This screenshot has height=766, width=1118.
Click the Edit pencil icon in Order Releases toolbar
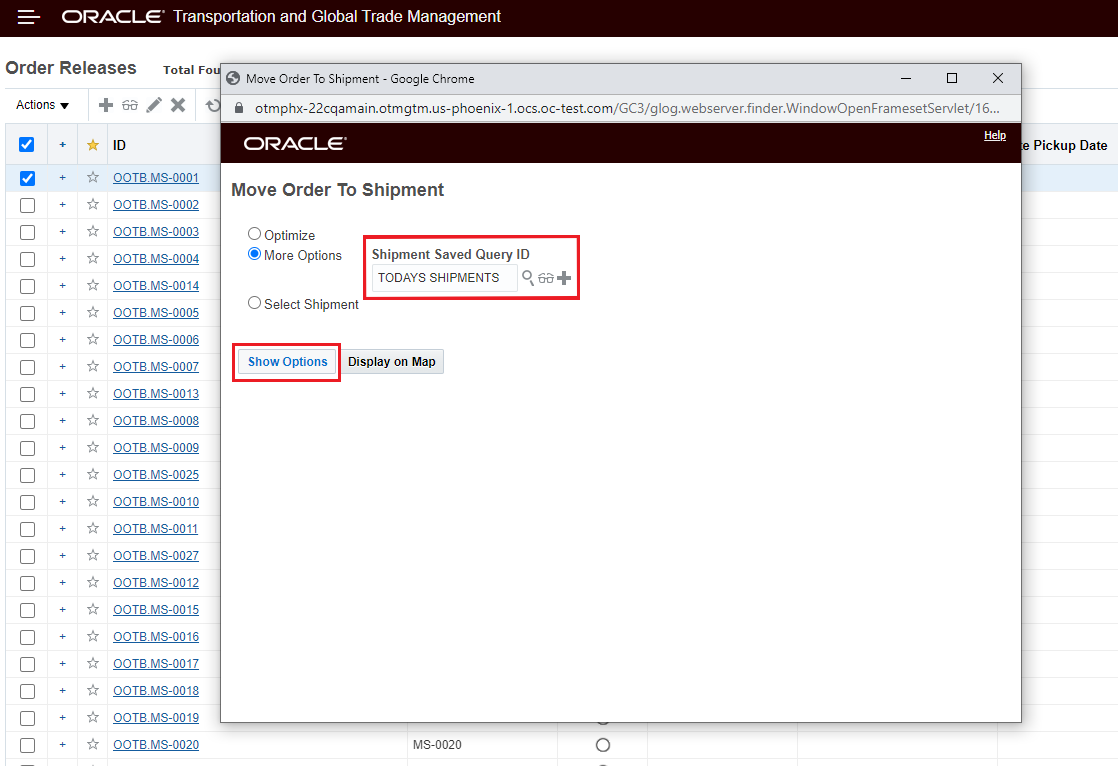click(x=153, y=105)
